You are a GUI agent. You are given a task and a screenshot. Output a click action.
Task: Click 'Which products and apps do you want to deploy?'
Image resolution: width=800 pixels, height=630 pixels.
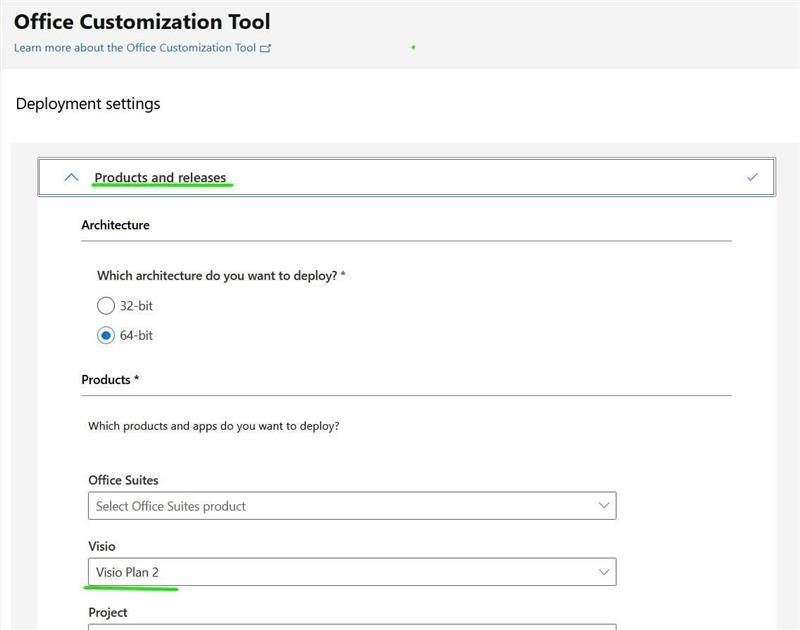pos(213,426)
